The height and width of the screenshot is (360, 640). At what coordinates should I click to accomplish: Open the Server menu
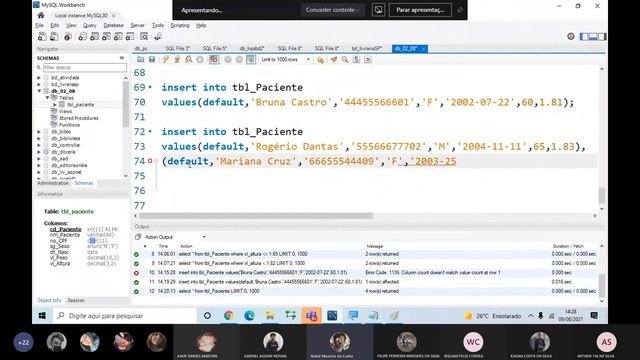tap(138, 25)
